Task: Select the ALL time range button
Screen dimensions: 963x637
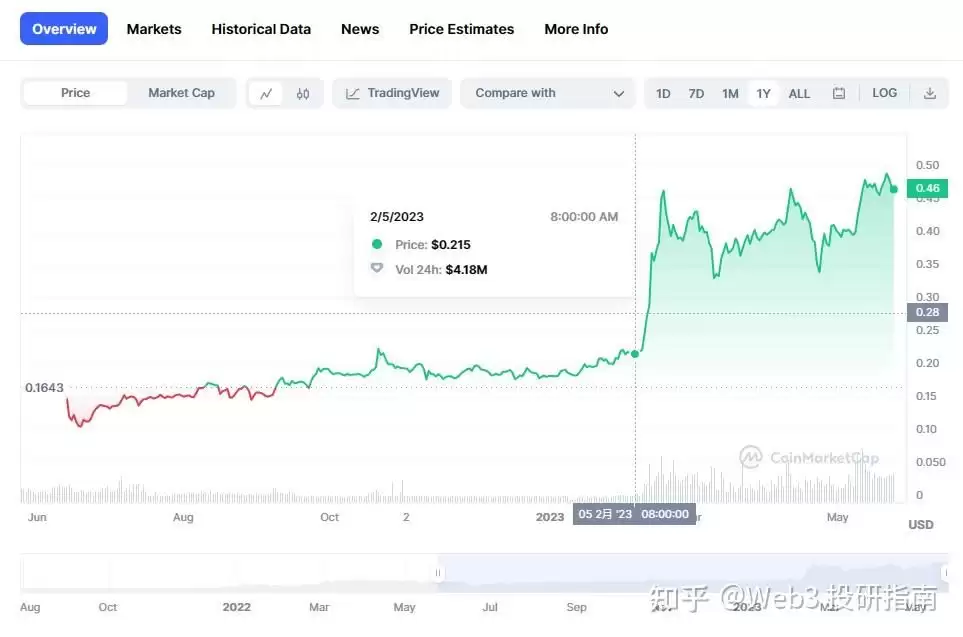Action: click(x=798, y=92)
